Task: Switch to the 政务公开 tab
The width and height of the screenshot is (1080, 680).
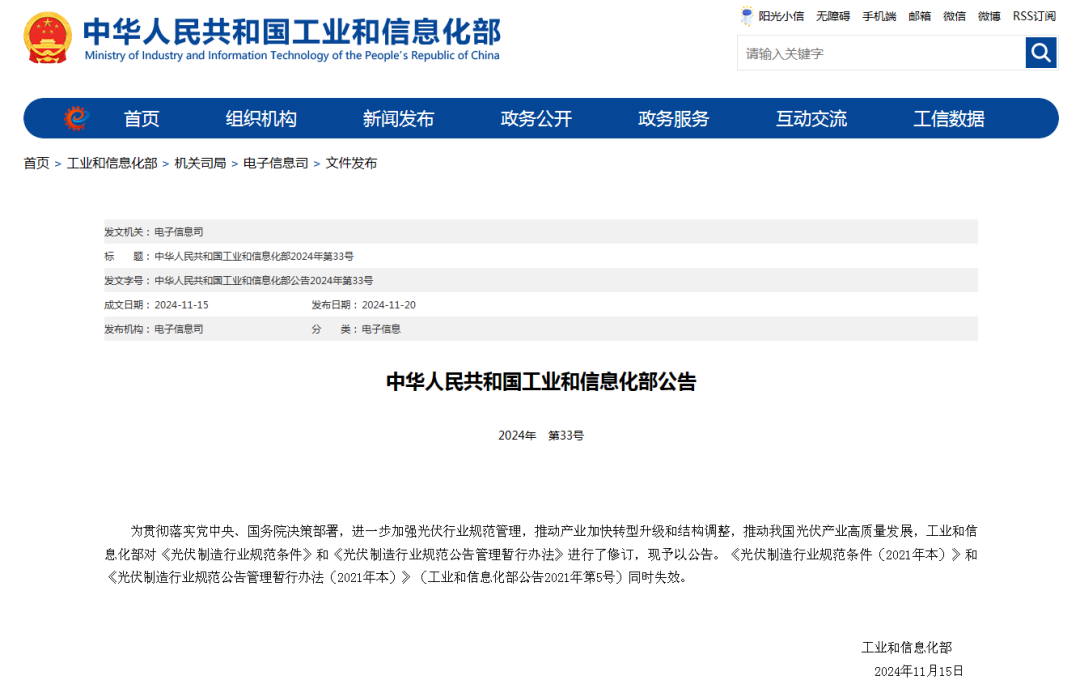Action: click(535, 117)
